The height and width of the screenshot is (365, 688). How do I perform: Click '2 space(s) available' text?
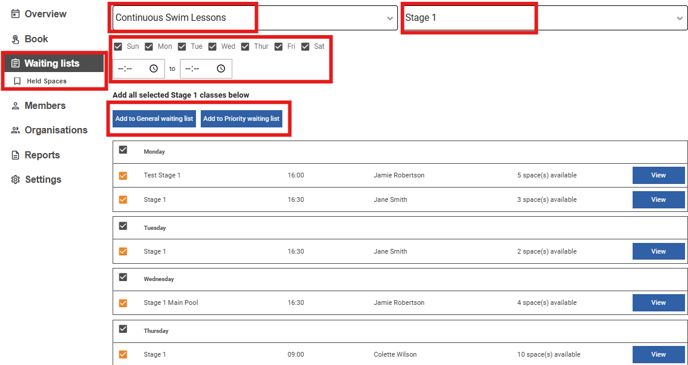point(547,252)
